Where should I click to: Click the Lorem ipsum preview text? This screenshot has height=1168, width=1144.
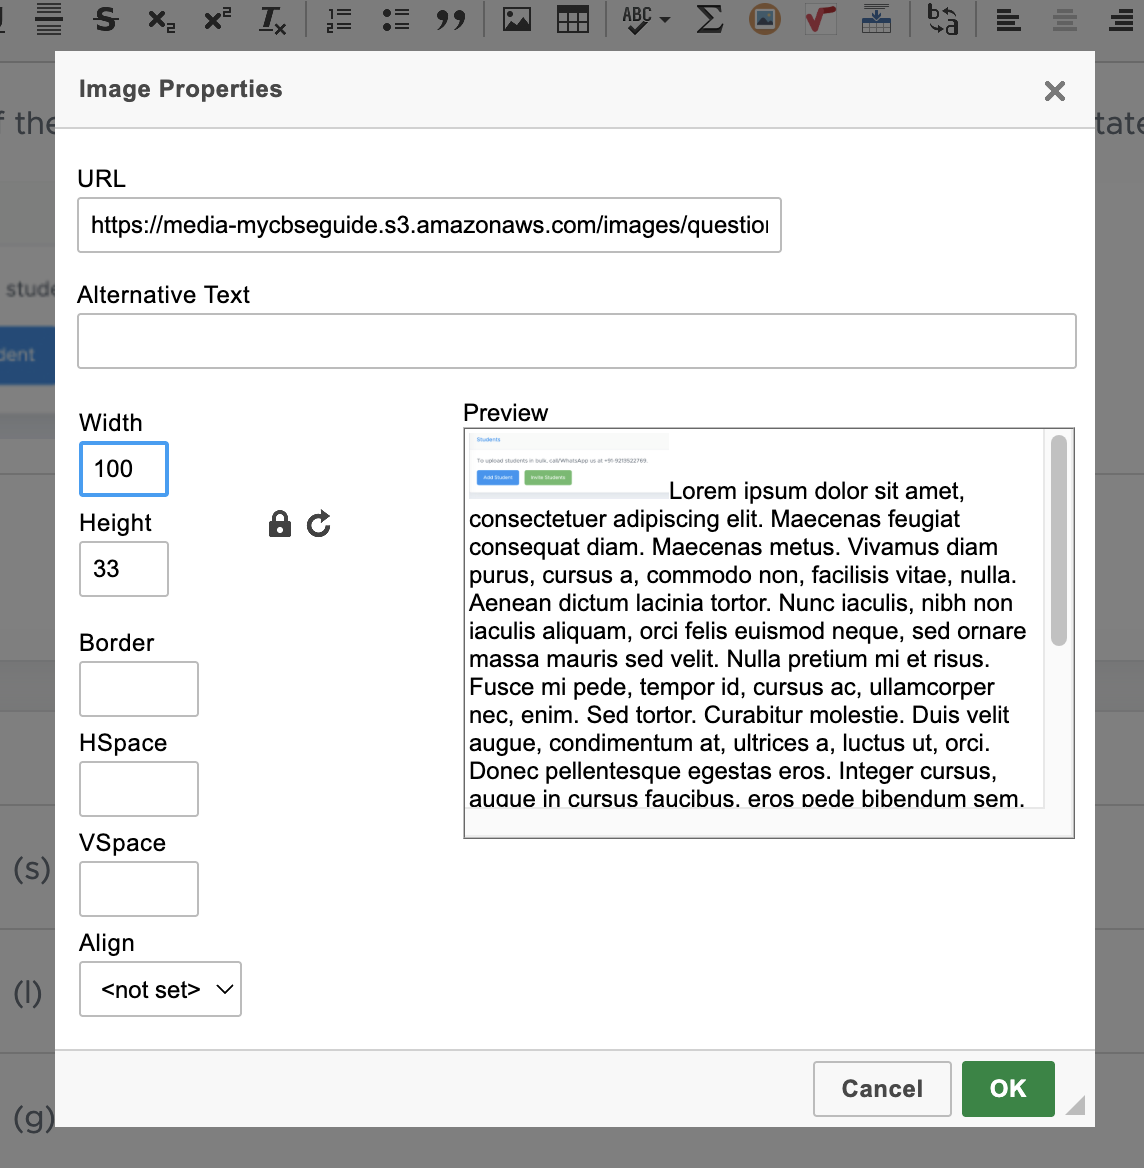(x=747, y=645)
